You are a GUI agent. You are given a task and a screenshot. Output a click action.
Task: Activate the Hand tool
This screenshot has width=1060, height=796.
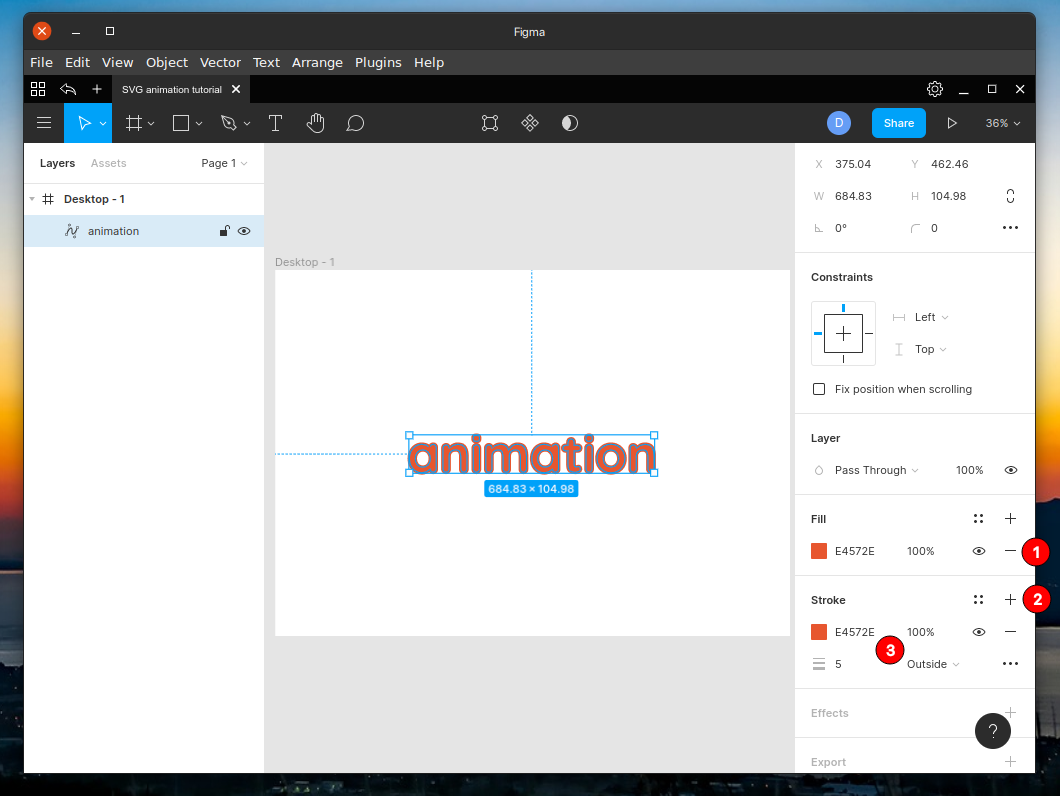pyautogui.click(x=315, y=123)
